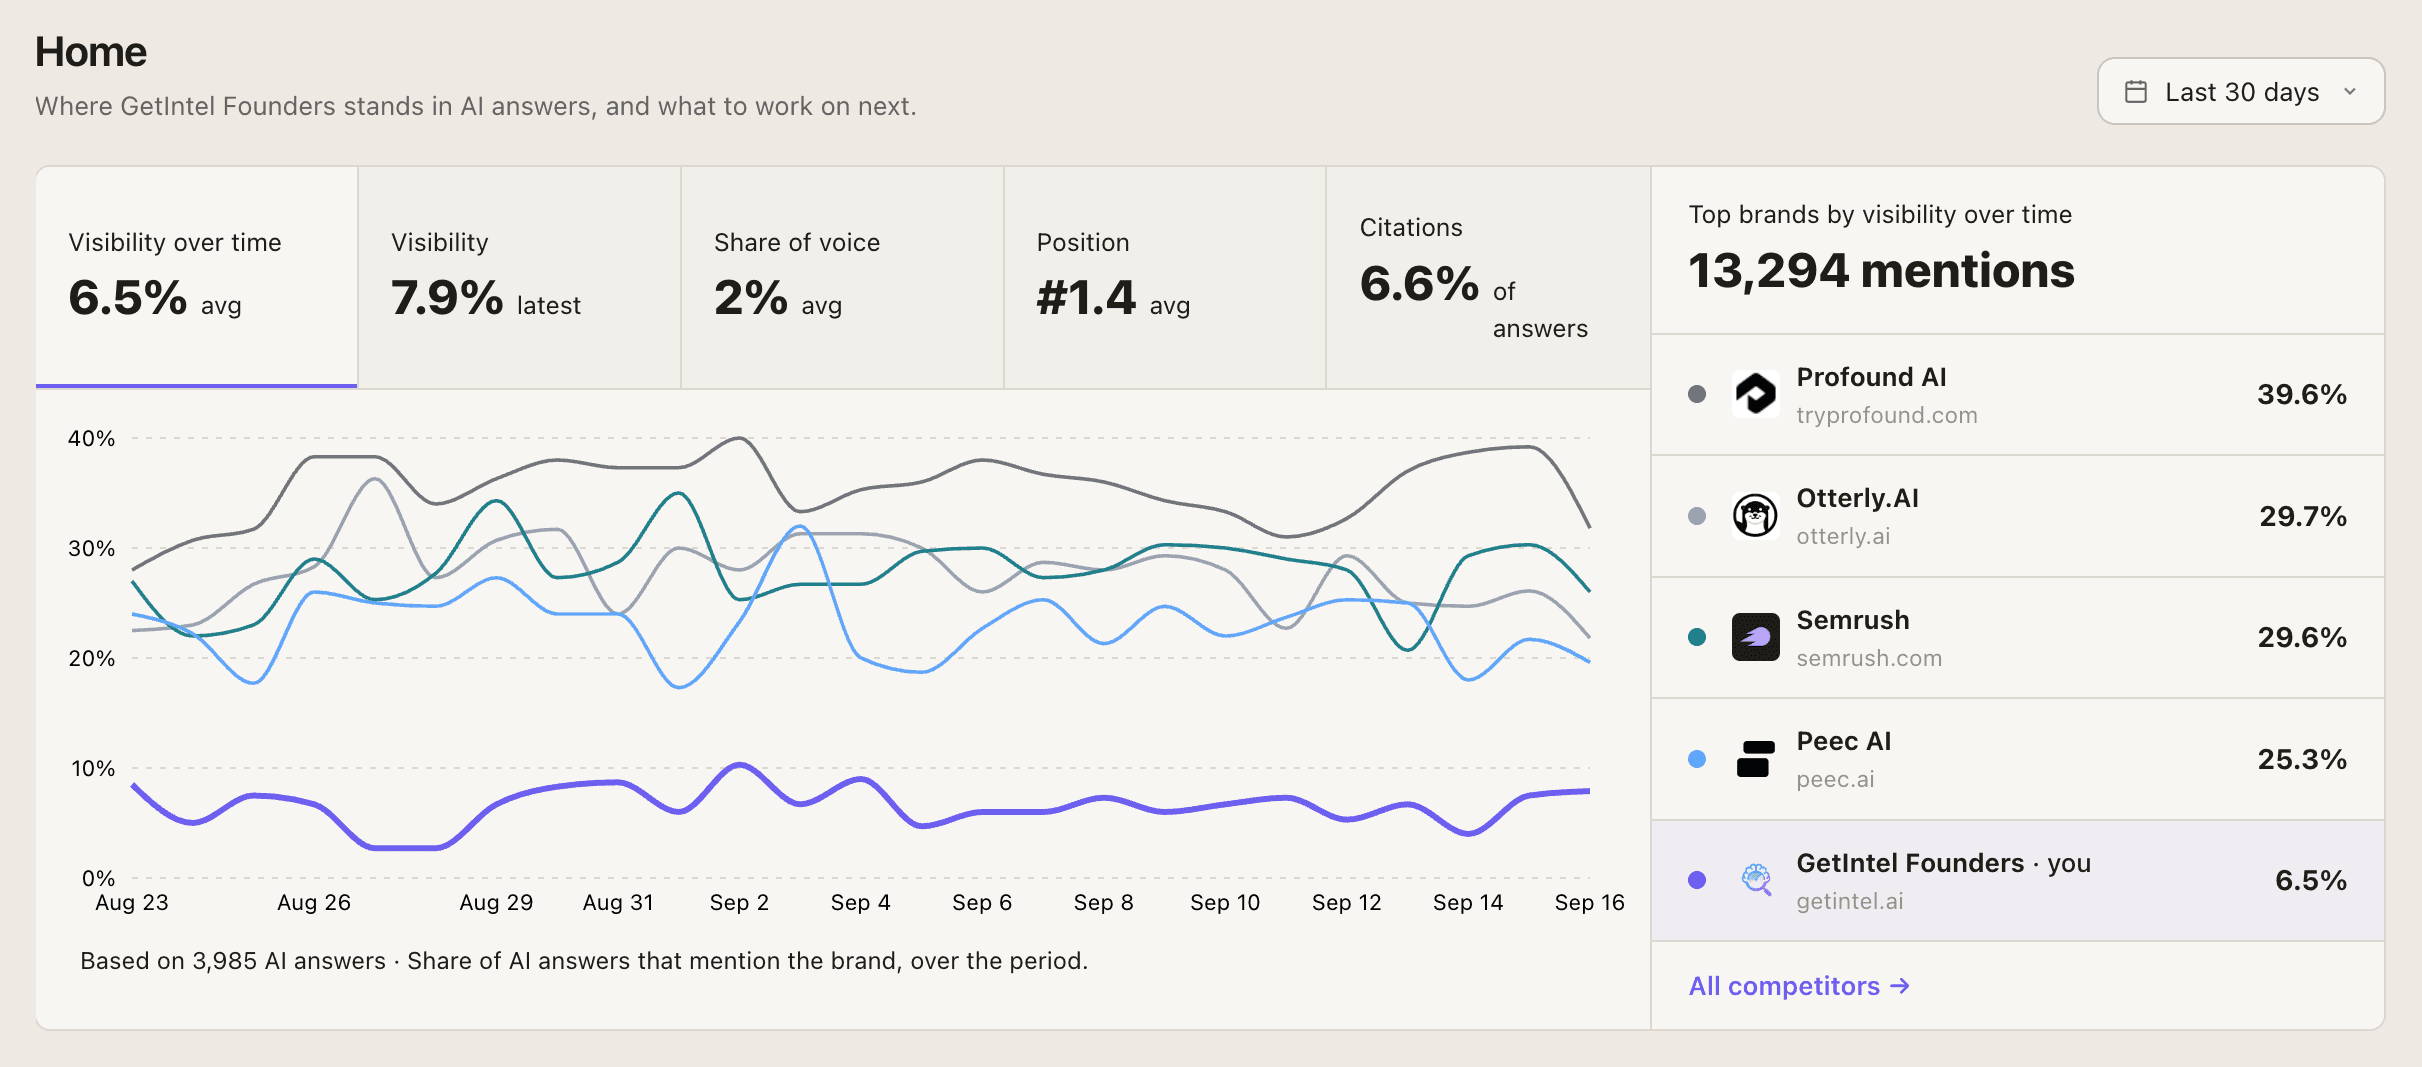The width and height of the screenshot is (2422, 1067).
Task: Click the date range chevron arrow
Action: 2350,92
